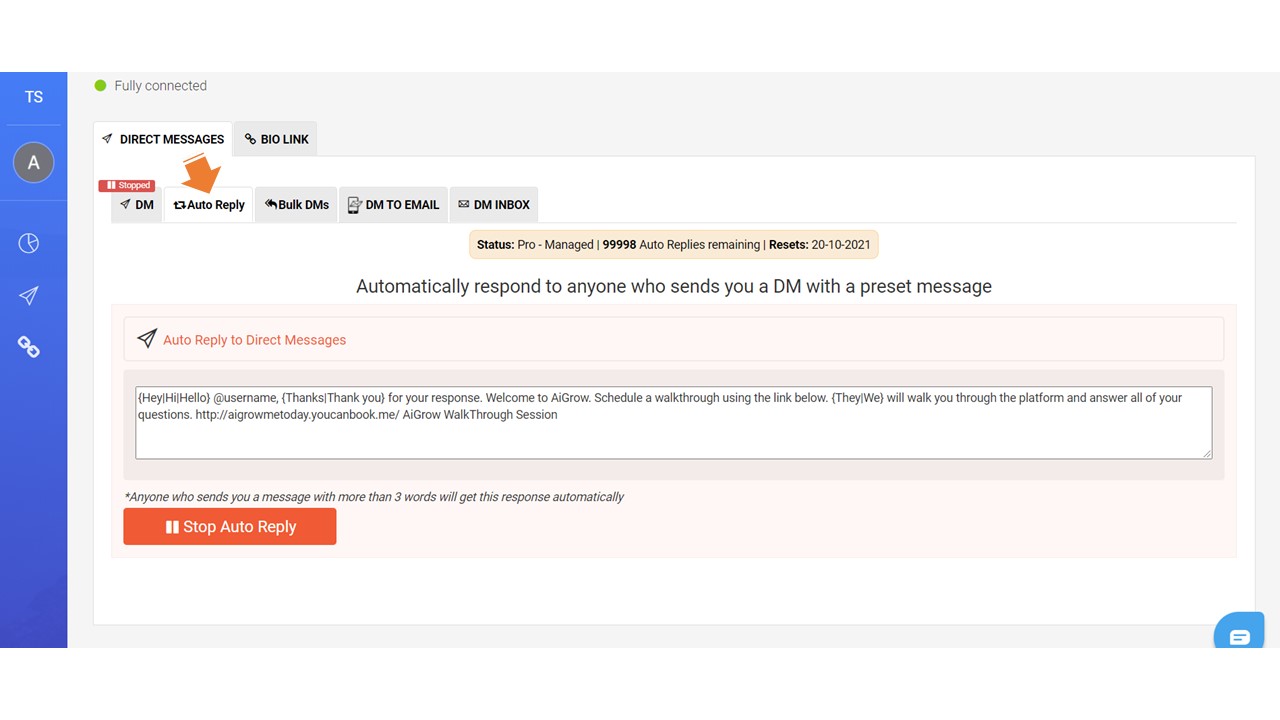Select the Auto Reply tab
The image size is (1280, 720).
click(x=209, y=205)
